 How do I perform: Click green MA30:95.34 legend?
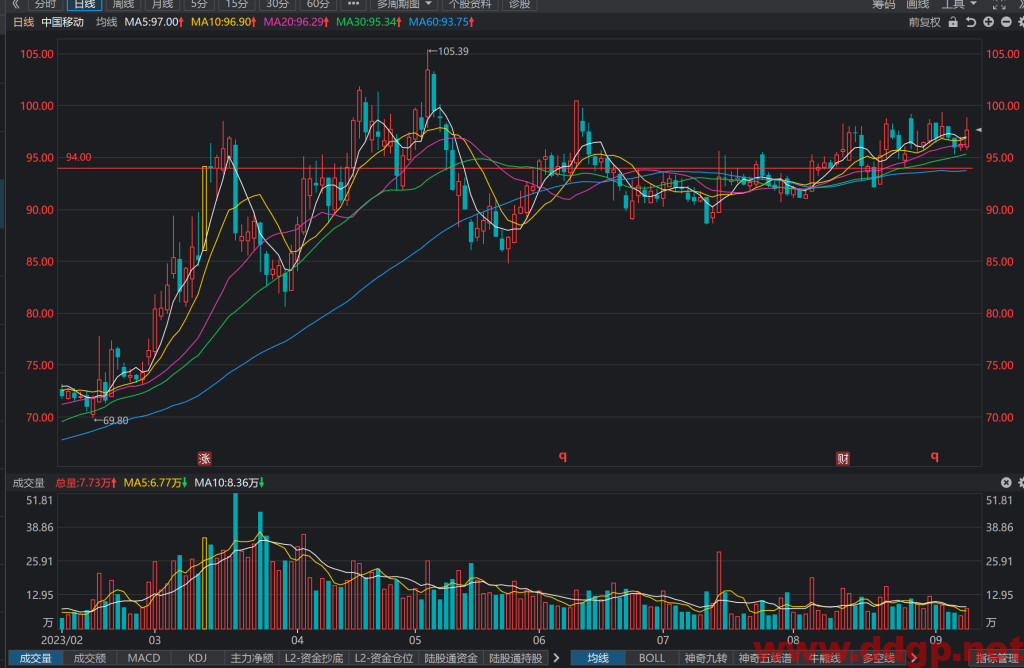pos(368,22)
